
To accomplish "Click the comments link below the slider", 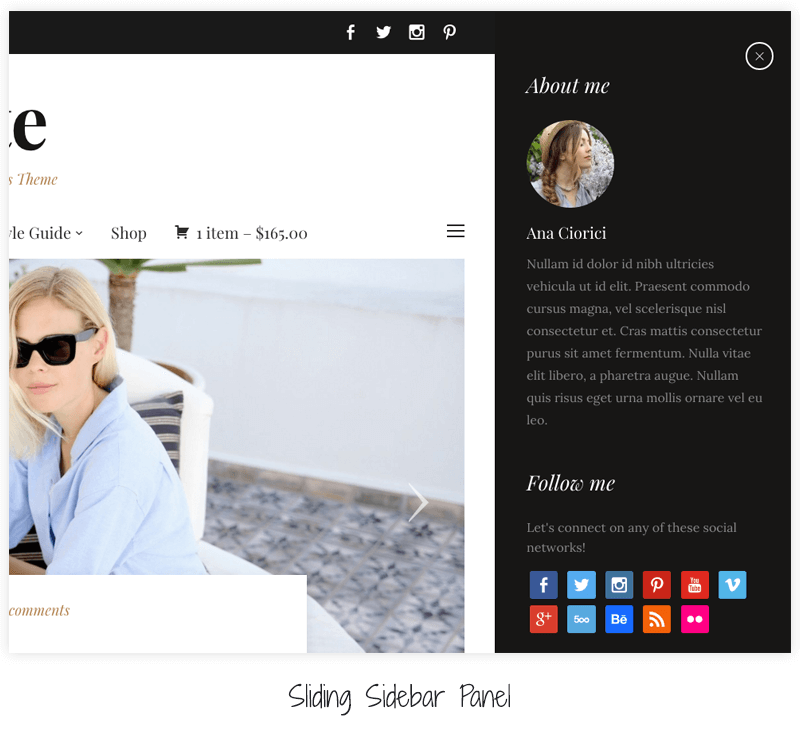I will pyautogui.click(x=39, y=610).
